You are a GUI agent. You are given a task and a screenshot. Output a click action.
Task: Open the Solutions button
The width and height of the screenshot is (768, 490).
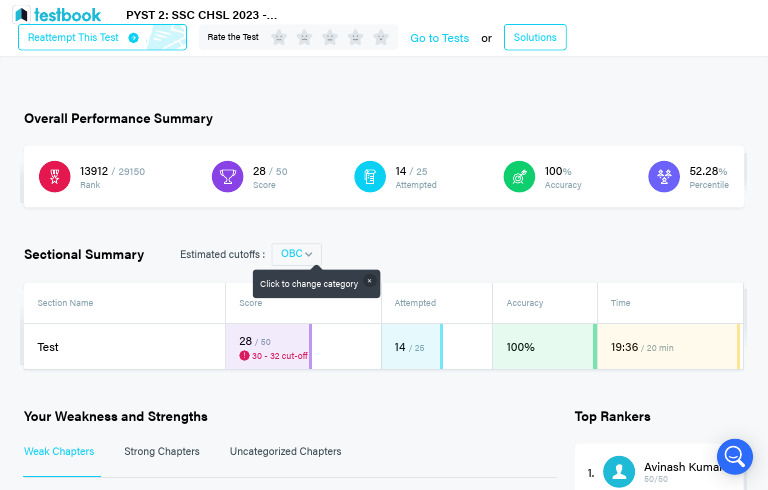535,37
